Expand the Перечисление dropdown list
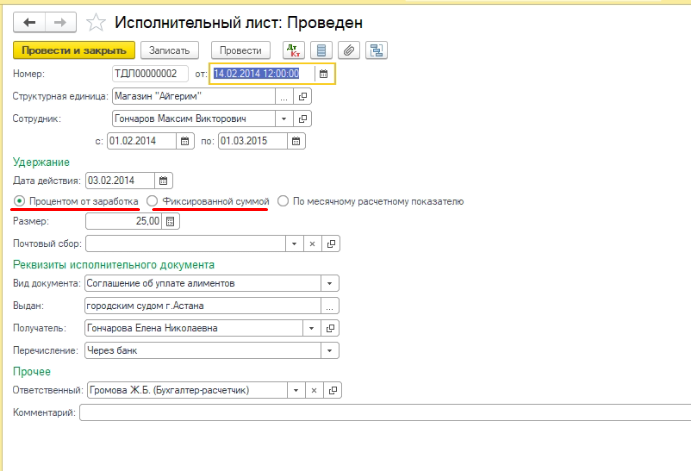 [330, 351]
